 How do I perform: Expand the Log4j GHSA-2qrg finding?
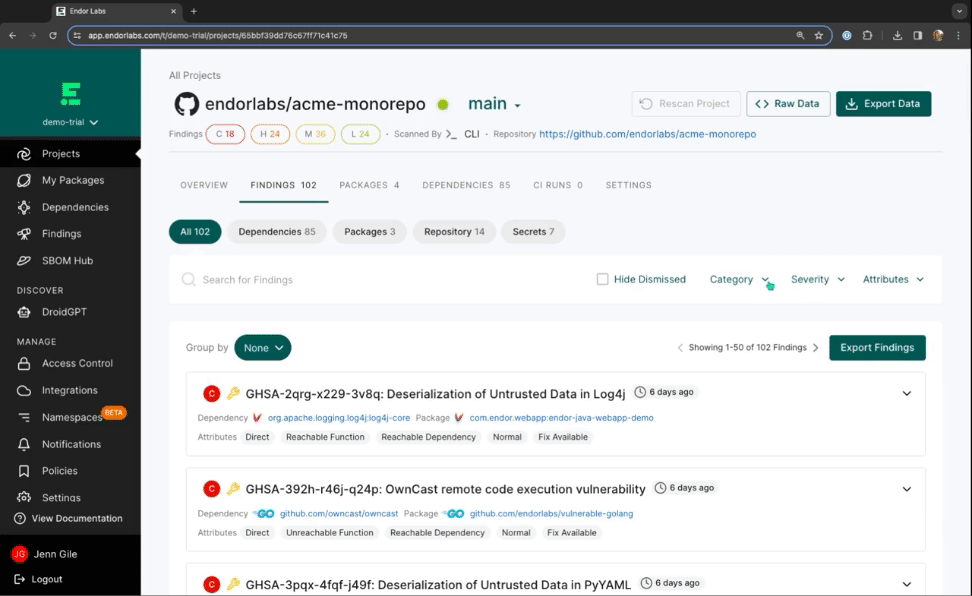click(x=906, y=393)
